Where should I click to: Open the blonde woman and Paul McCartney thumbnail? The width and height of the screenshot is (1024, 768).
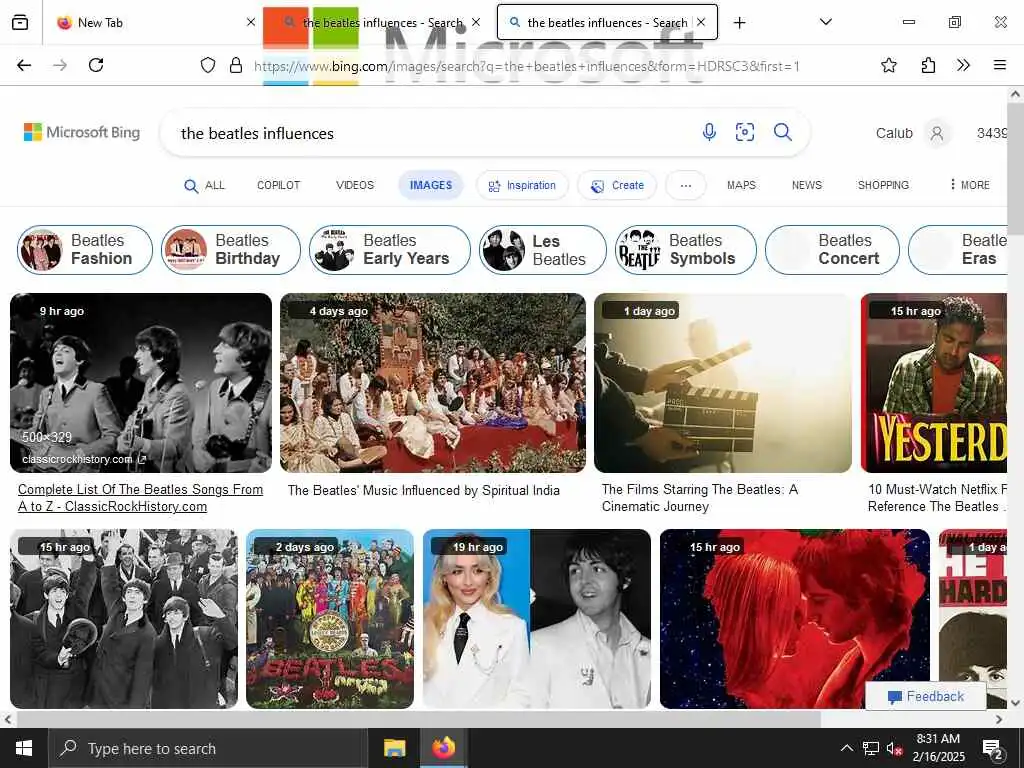pos(537,618)
